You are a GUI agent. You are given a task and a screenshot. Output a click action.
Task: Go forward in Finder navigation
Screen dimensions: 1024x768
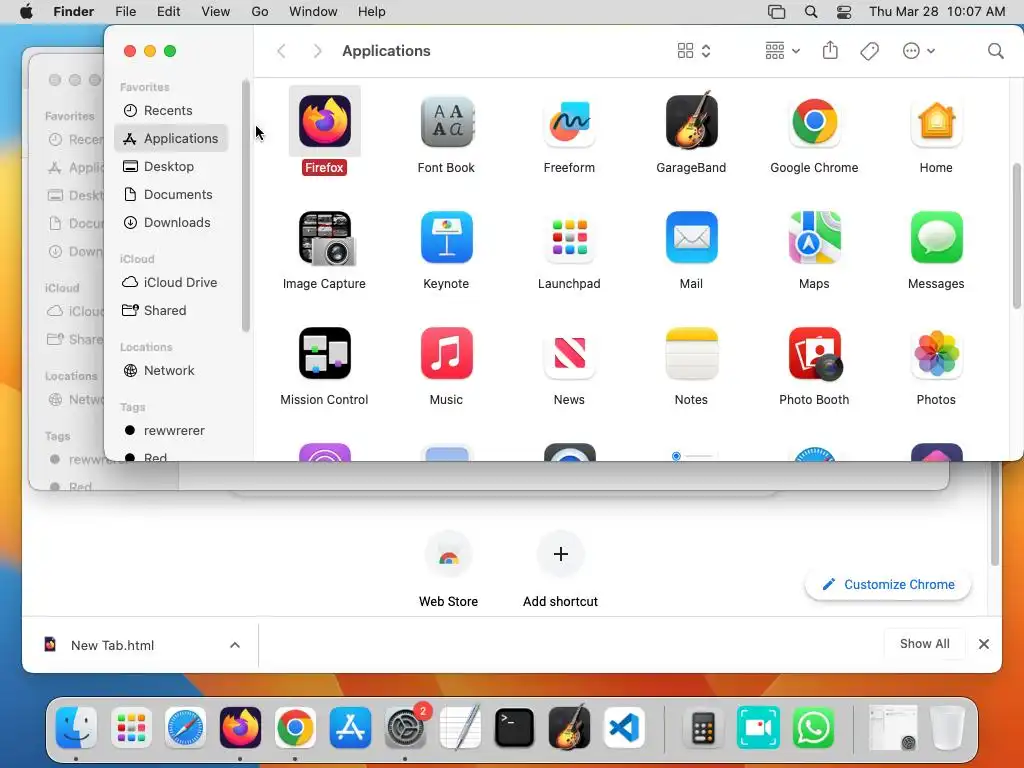(317, 51)
